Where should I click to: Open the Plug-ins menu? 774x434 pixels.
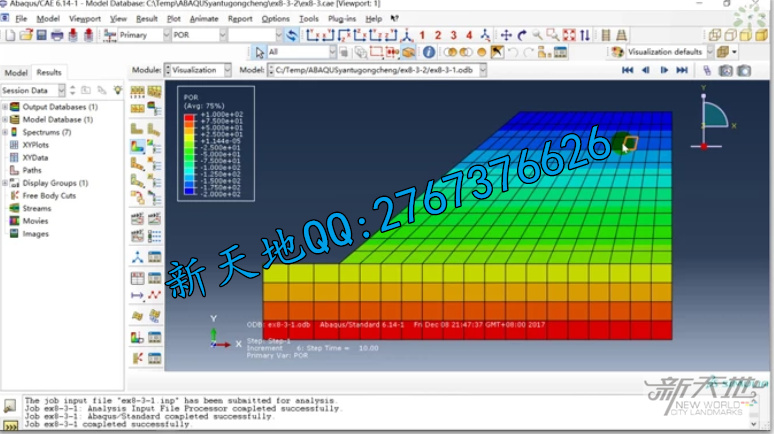pos(342,19)
